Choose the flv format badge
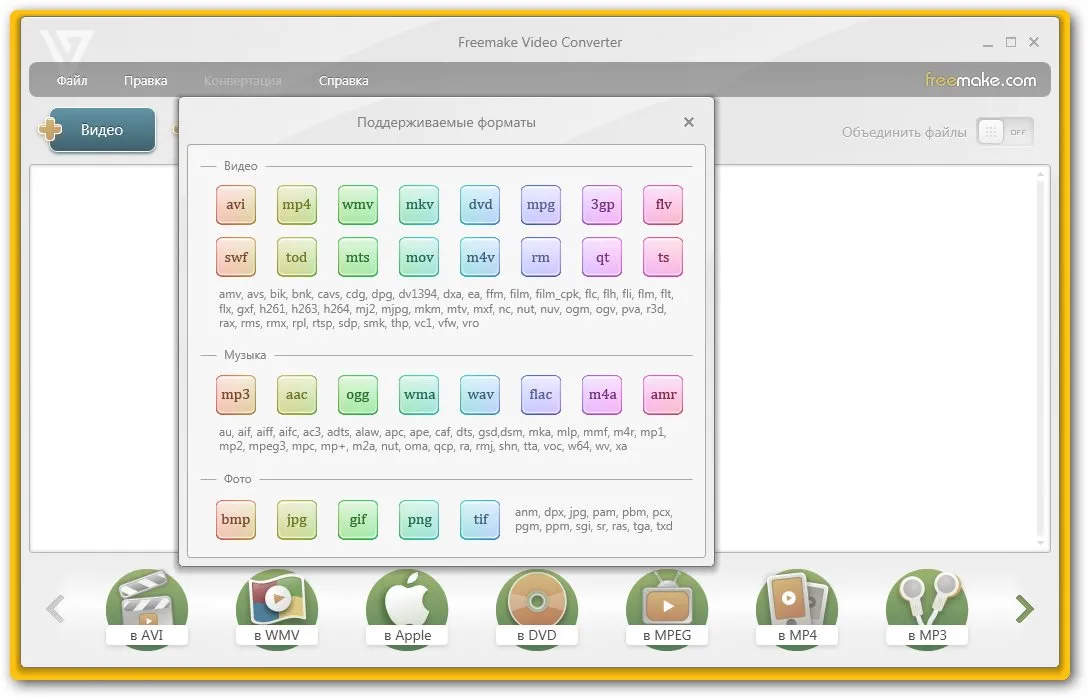This screenshot has width=1088, height=698. pyautogui.click(x=663, y=205)
